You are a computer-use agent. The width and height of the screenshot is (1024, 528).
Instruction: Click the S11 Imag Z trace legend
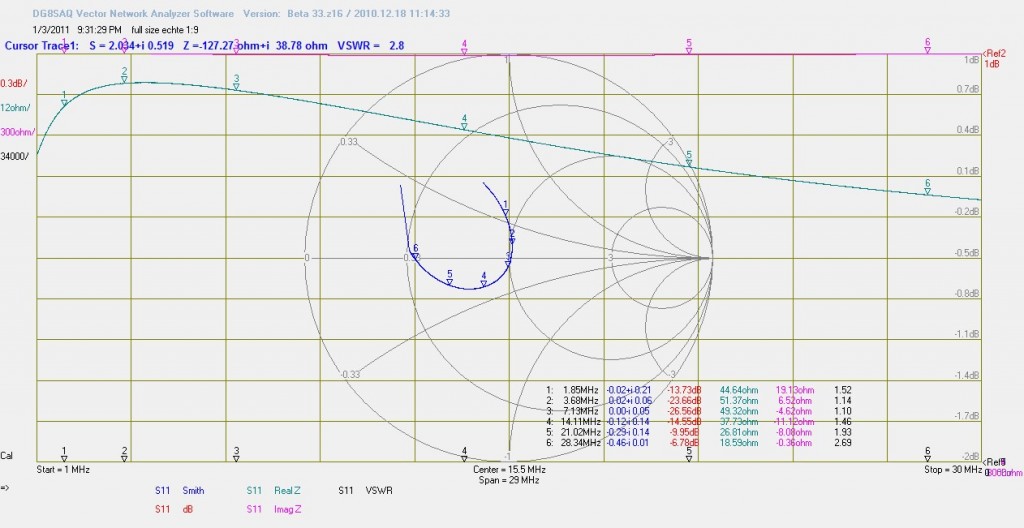click(x=274, y=508)
